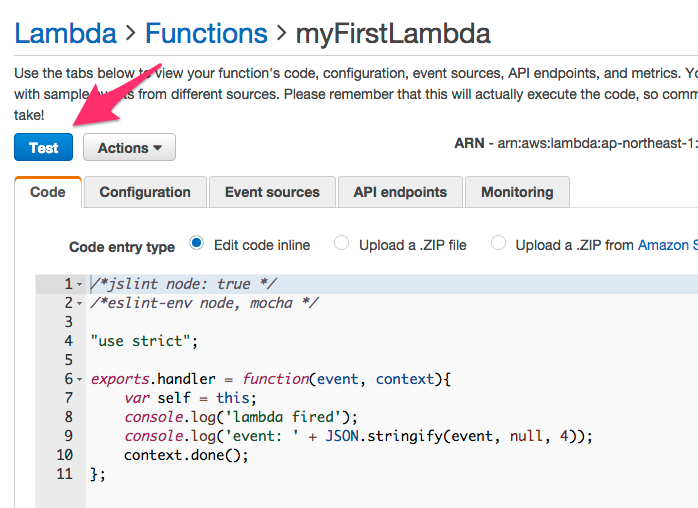Image resolution: width=698 pixels, height=508 pixels.
Task: Click the blue Test button
Action: [x=43, y=147]
